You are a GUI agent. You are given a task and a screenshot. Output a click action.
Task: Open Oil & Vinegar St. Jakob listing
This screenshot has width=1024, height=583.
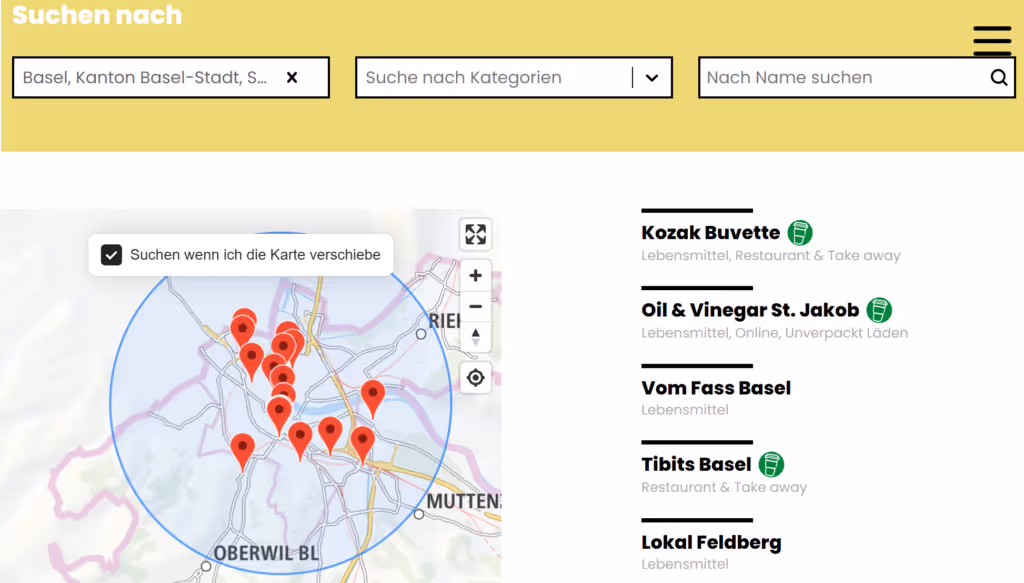[750, 310]
